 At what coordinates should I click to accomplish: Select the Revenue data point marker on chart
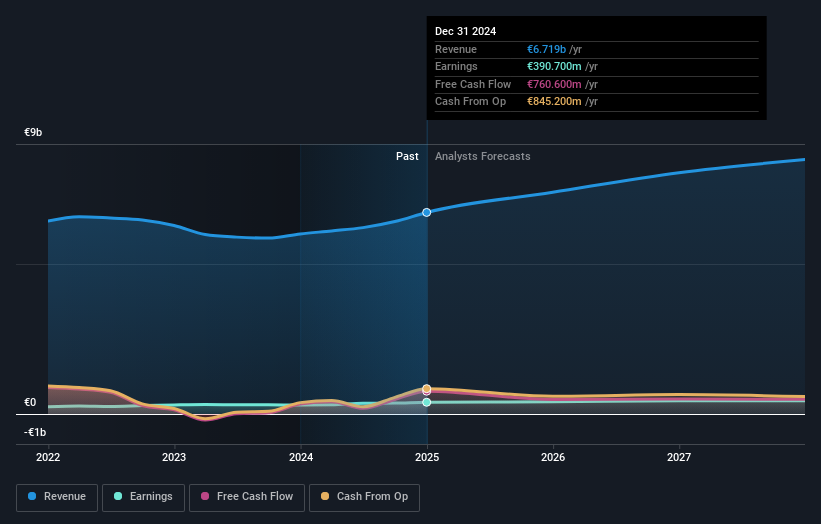click(x=427, y=213)
